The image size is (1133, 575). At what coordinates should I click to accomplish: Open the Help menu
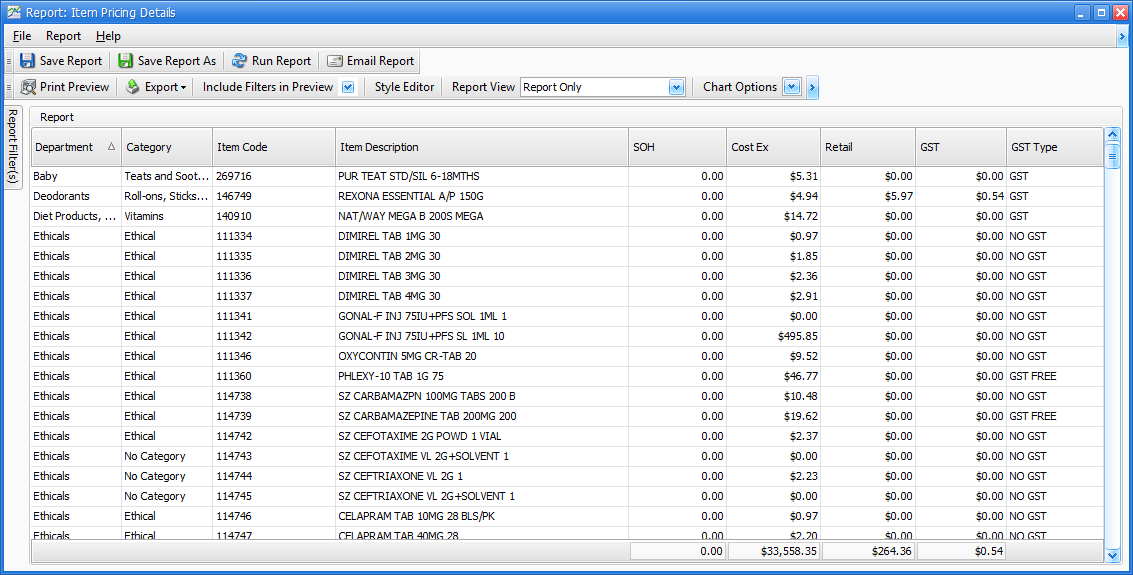pyautogui.click(x=108, y=36)
